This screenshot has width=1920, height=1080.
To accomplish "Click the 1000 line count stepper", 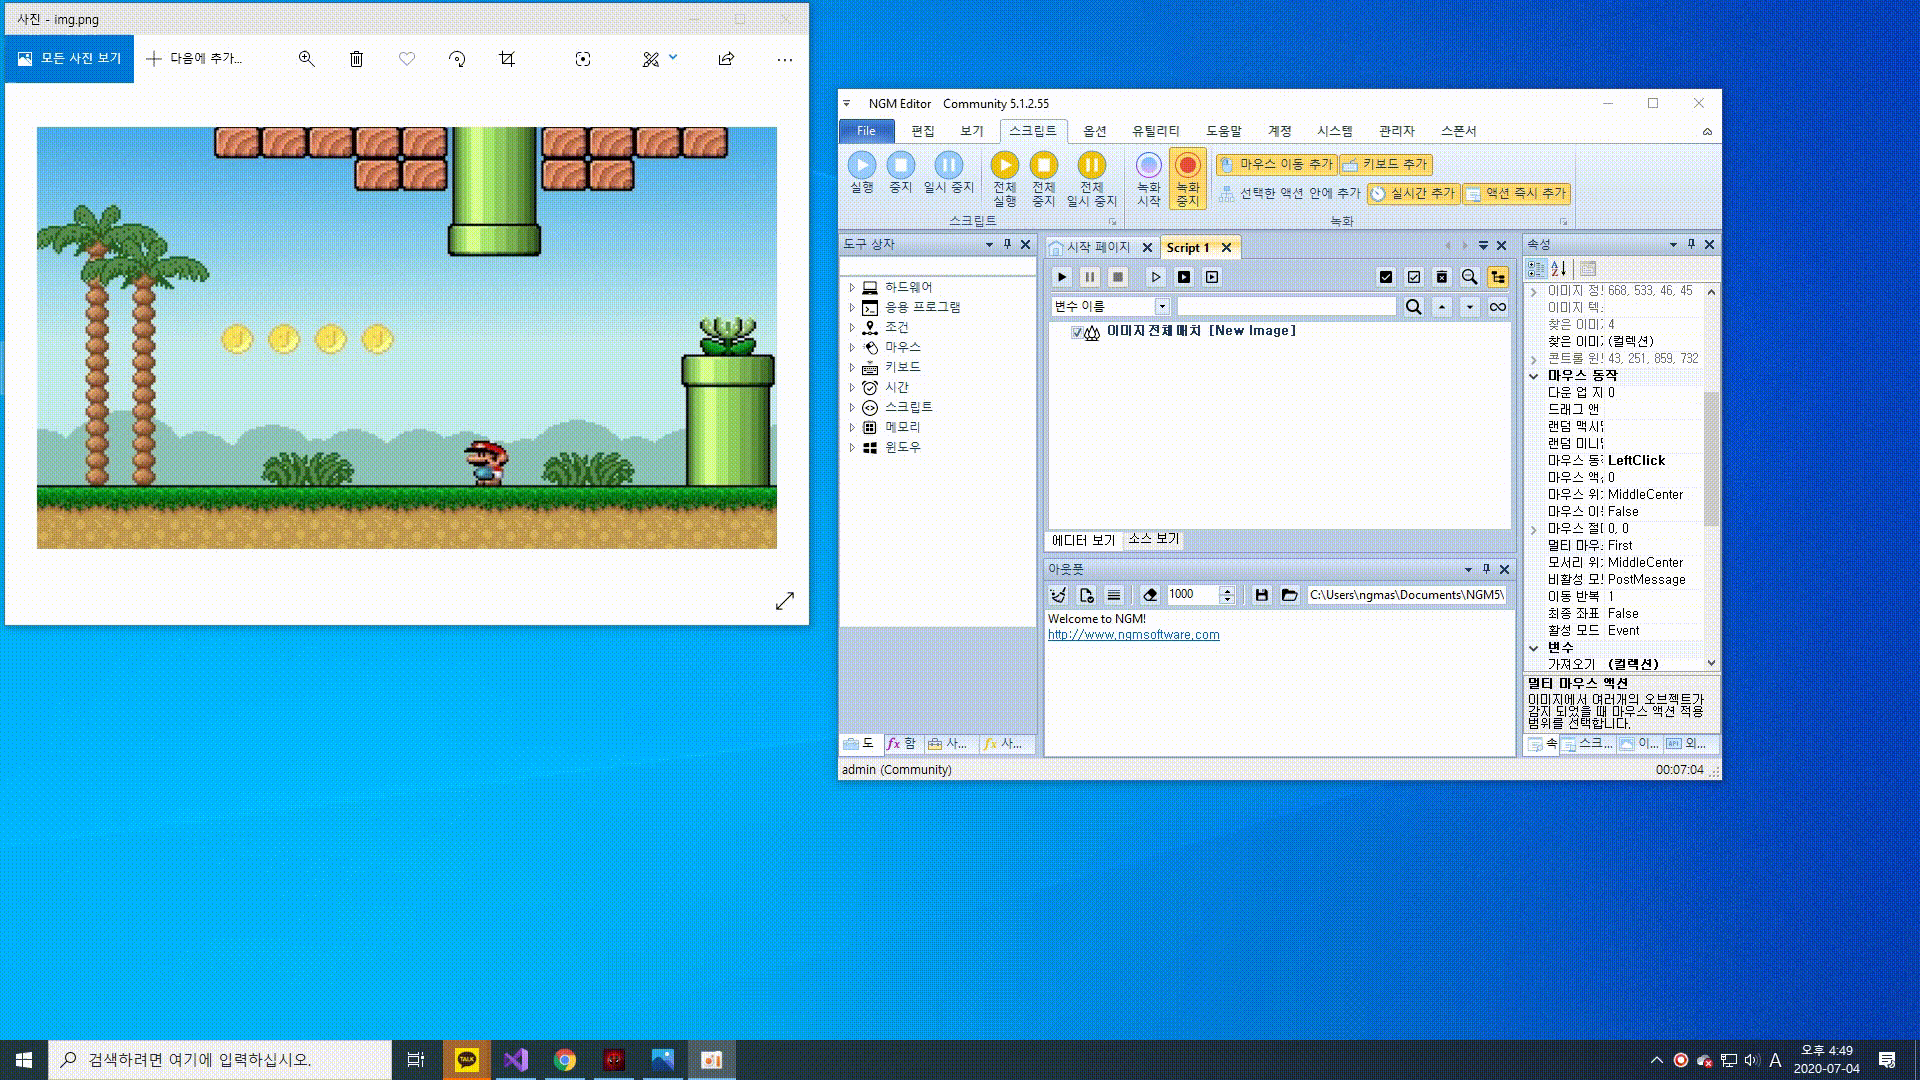I will click(1227, 595).
